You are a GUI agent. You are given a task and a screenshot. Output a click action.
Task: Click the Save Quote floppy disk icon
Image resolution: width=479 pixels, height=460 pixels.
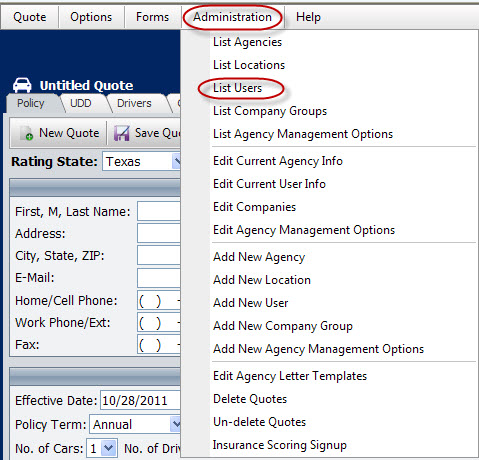point(121,133)
